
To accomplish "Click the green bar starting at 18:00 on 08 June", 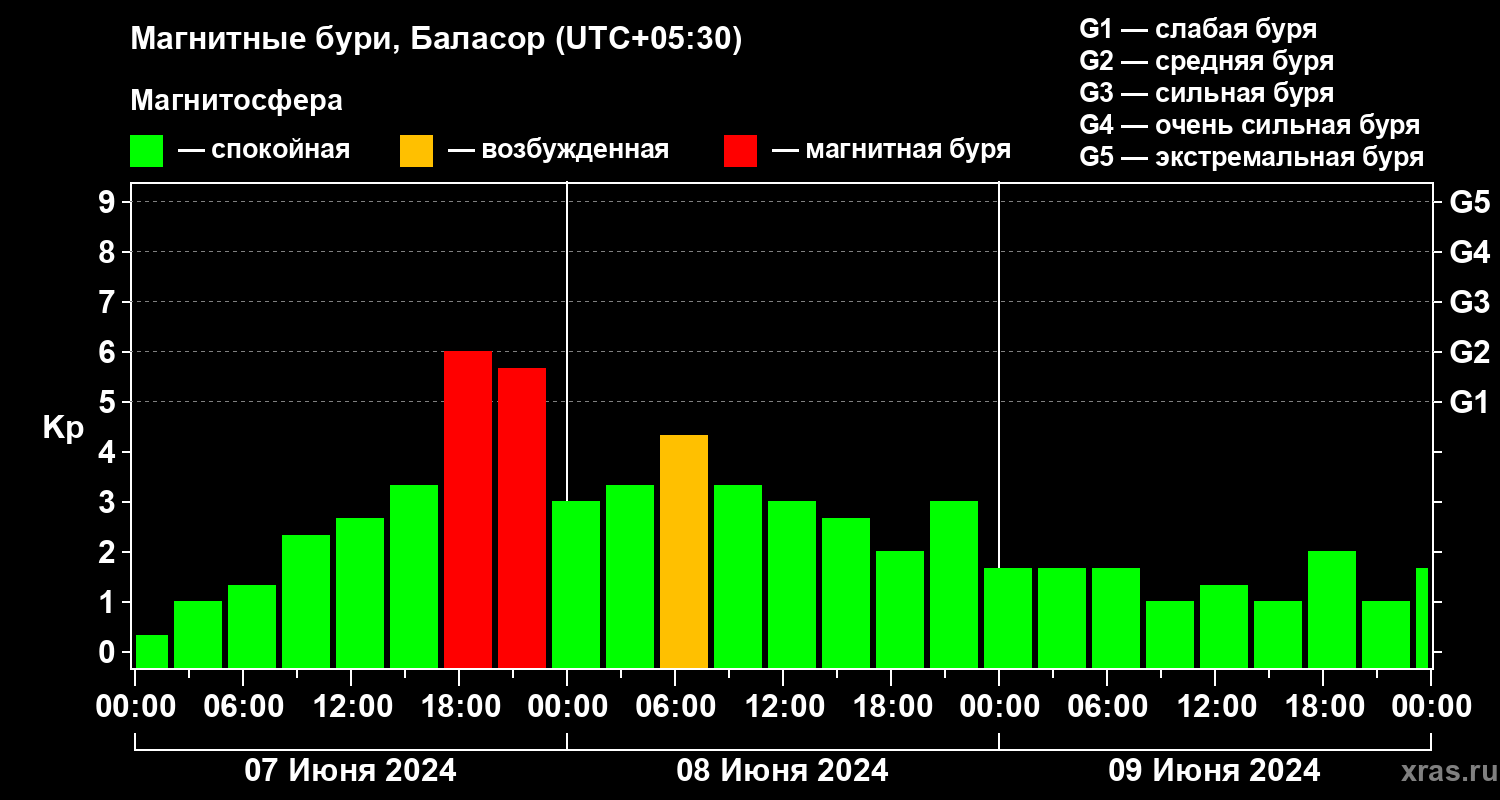I will (900, 610).
